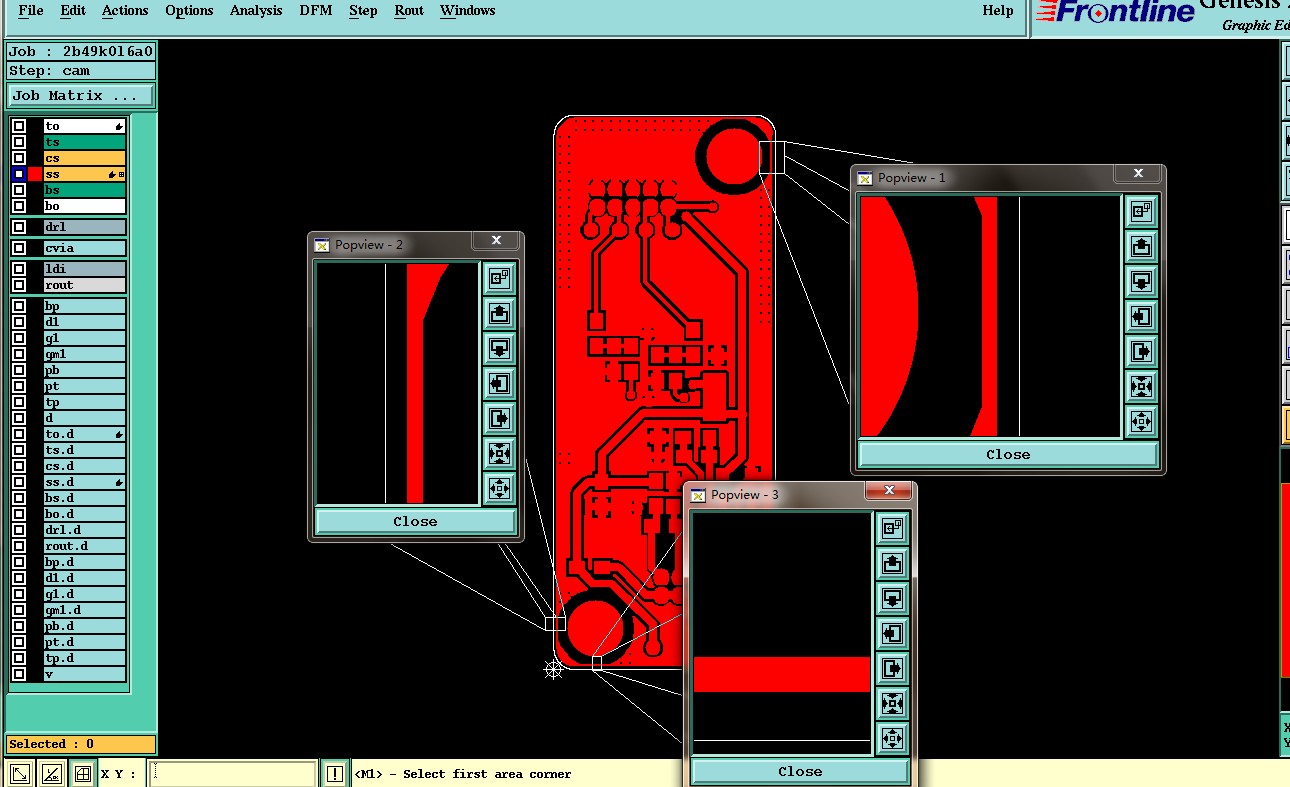
Task: Click the pan left icon in Popview - 2
Action: 499,383
